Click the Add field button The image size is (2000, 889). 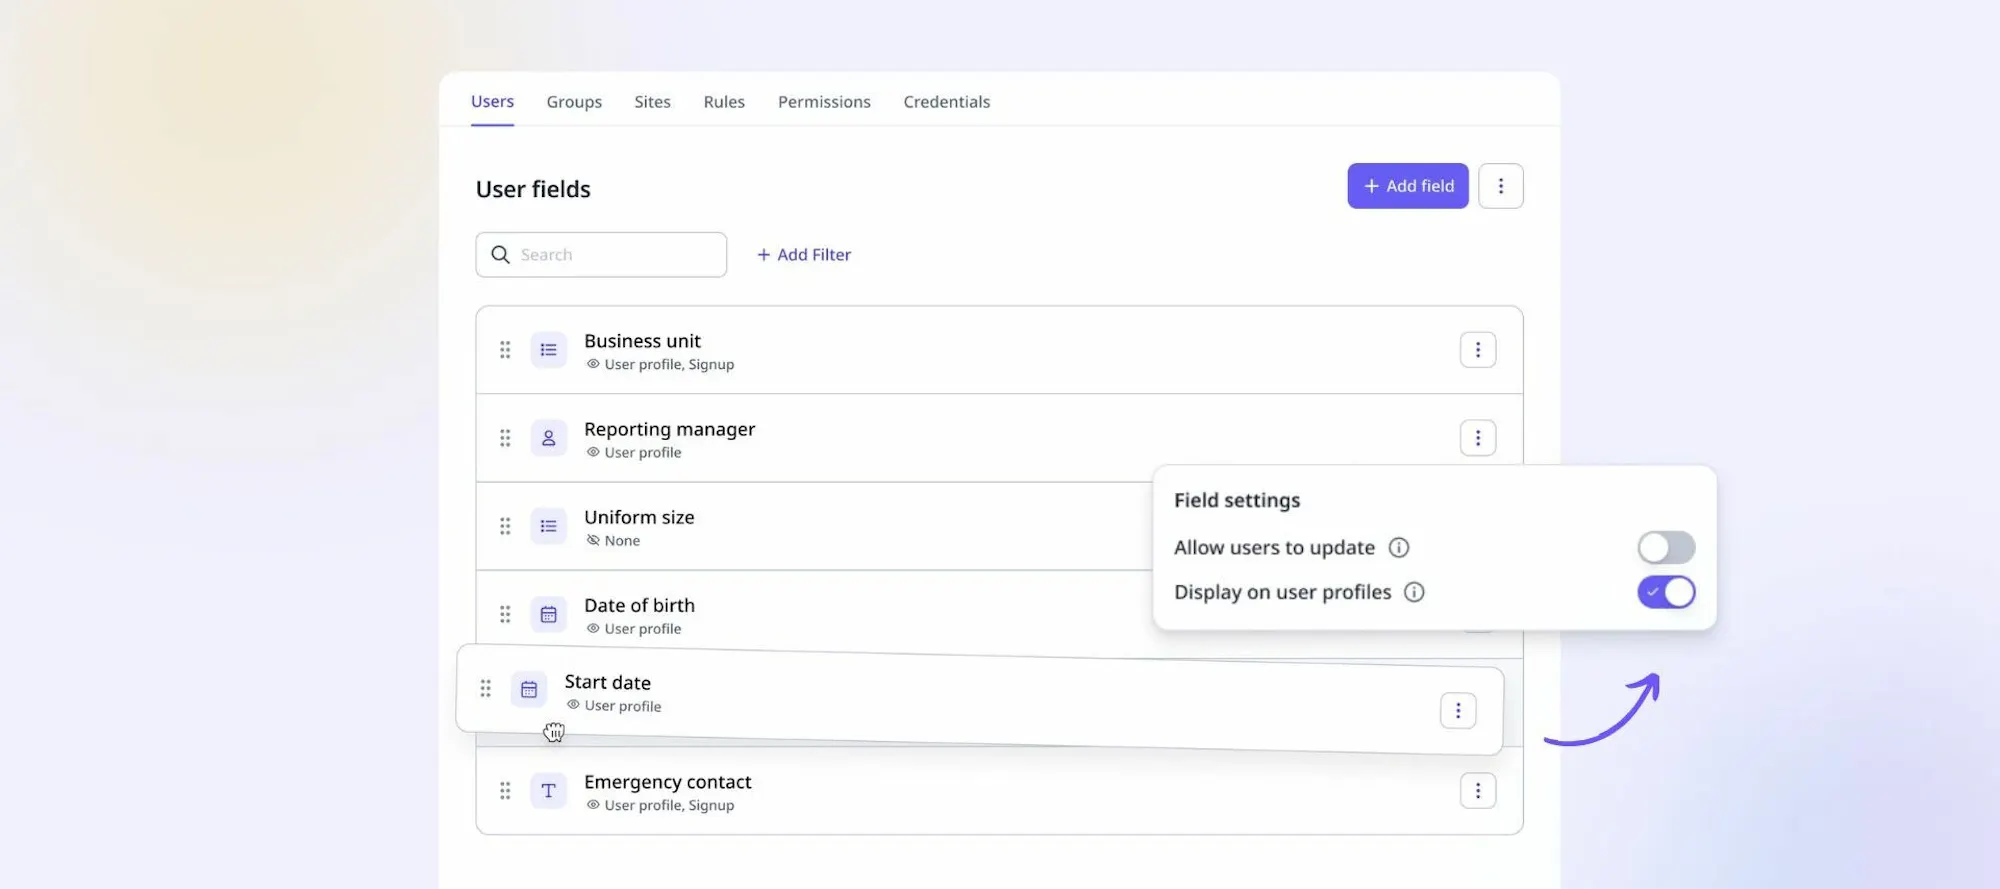coord(1407,186)
